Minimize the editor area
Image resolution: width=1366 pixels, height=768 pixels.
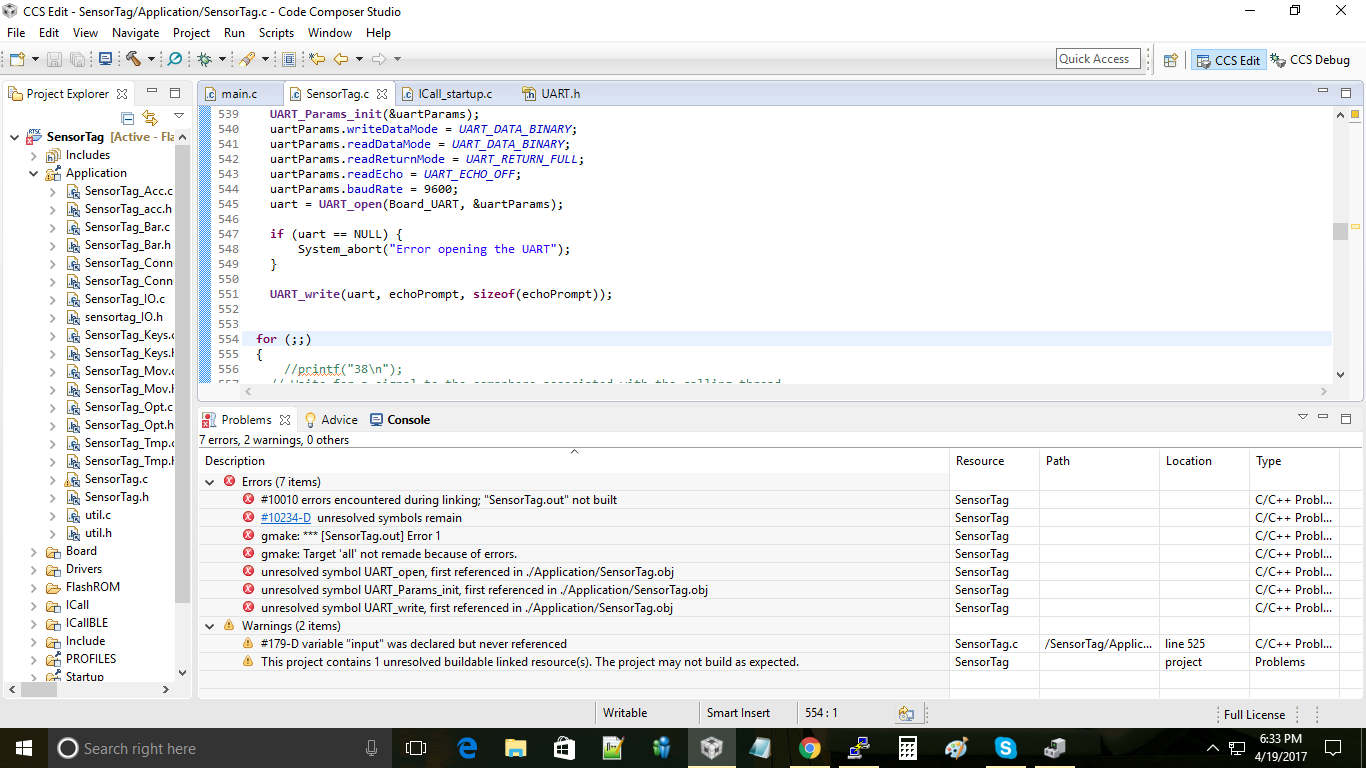tap(1323, 92)
